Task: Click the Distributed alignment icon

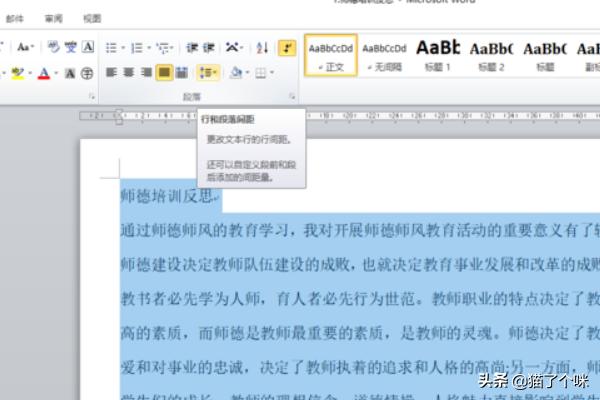Action: pos(182,72)
